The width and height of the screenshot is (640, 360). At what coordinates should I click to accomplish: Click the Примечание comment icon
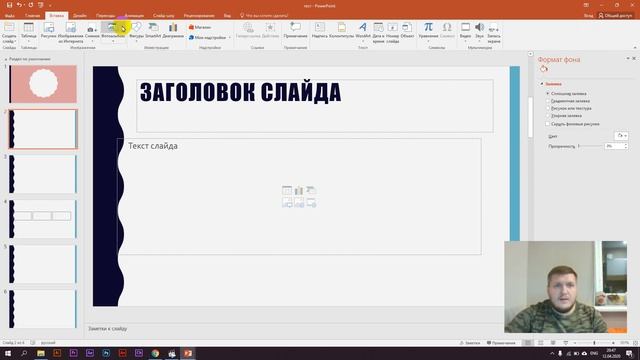point(295,31)
